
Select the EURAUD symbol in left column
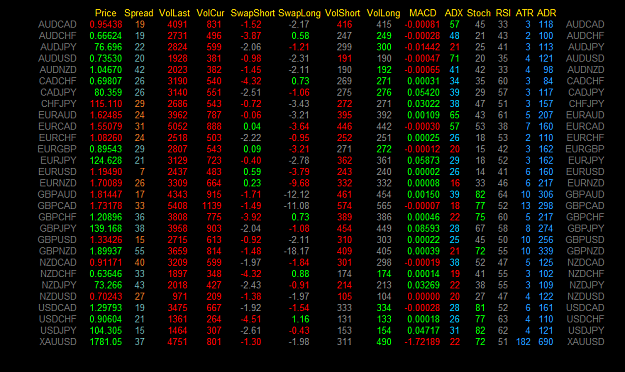[x=57, y=115]
